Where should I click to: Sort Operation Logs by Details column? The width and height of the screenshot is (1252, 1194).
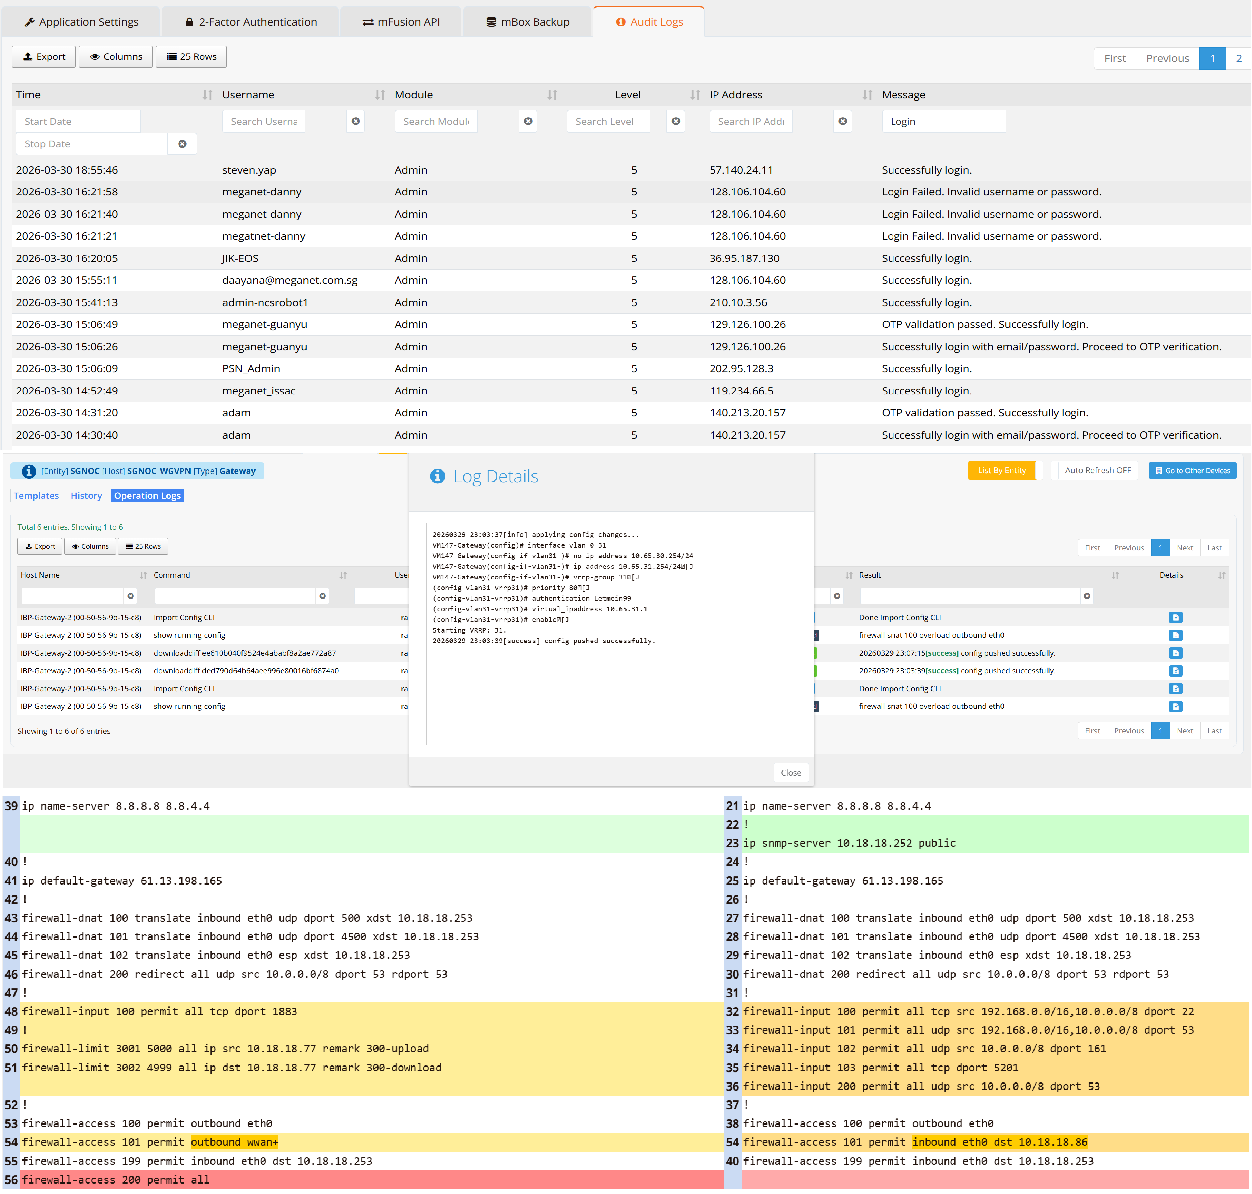[x=1222, y=576]
